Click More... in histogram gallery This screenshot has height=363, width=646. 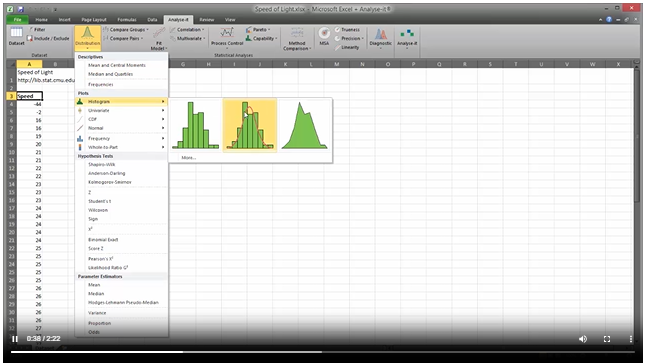tap(189, 157)
